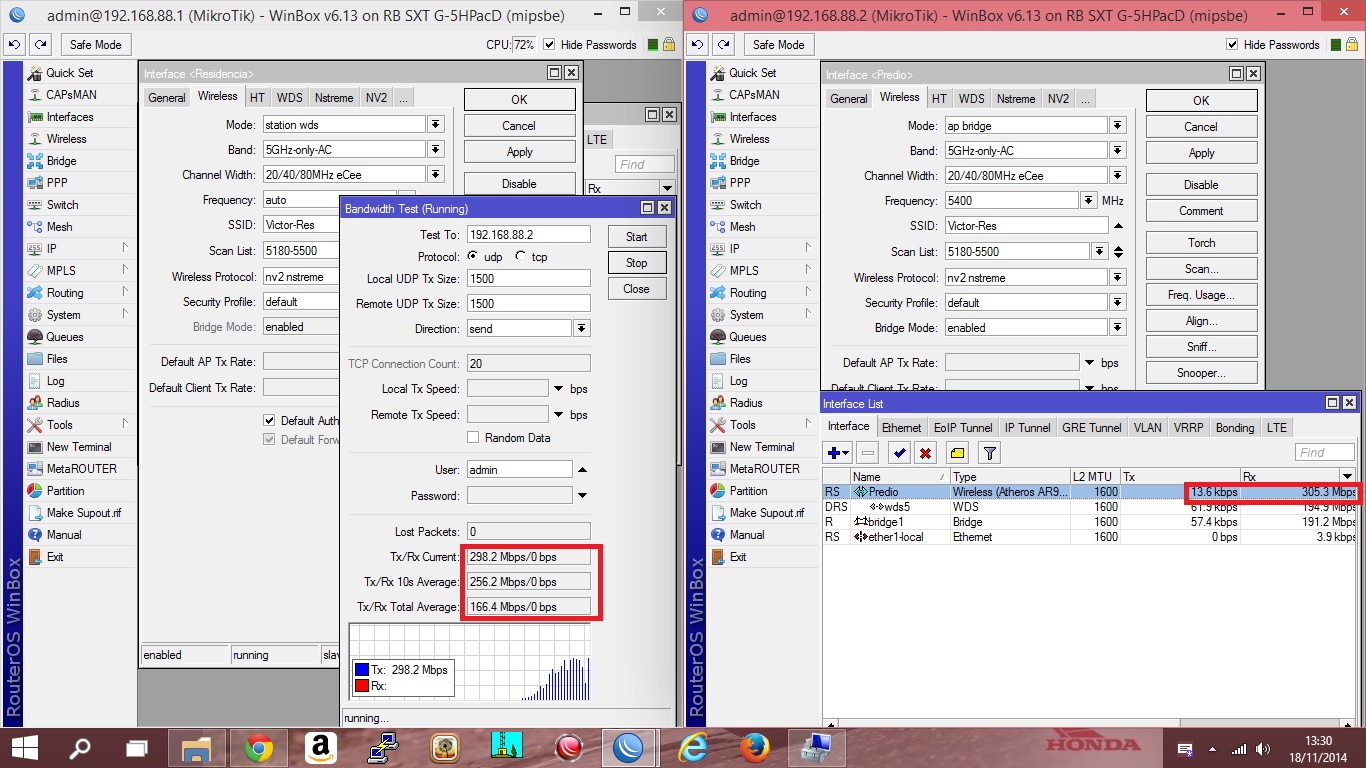The width and height of the screenshot is (1366, 768).
Task: Open Bridge in the 192.168.88.1 window sidebar
Action: coord(61,161)
